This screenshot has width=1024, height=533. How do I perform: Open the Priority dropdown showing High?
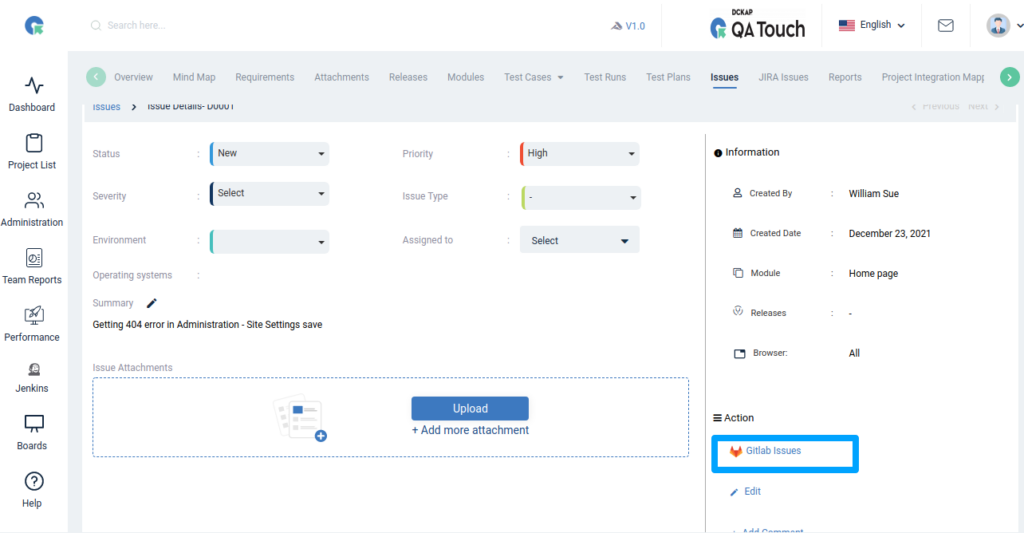[580, 154]
